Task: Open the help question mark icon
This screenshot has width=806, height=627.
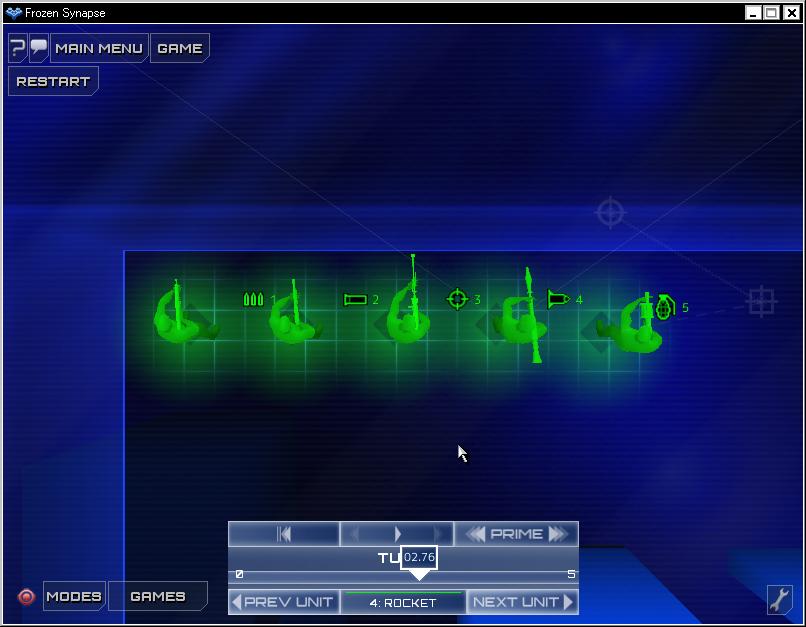Action: click(x=17, y=48)
